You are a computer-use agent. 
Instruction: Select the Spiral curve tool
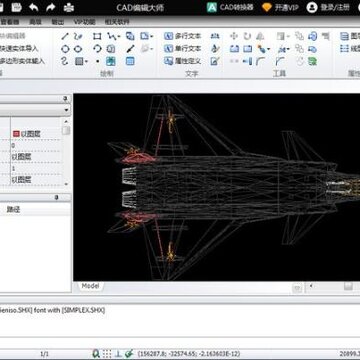(65, 61)
